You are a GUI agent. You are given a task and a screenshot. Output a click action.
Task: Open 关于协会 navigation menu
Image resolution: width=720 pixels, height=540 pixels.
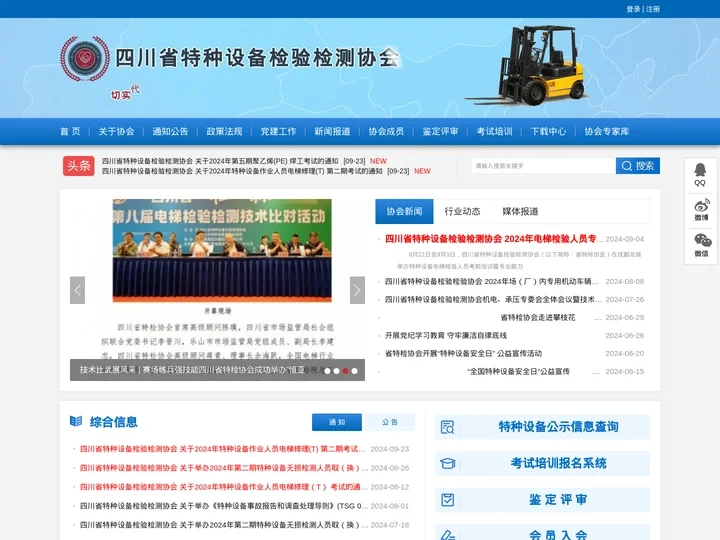[x=116, y=131]
